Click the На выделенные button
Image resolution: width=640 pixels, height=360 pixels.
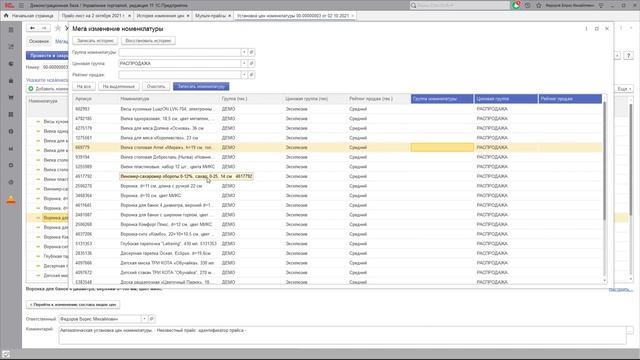tap(119, 87)
